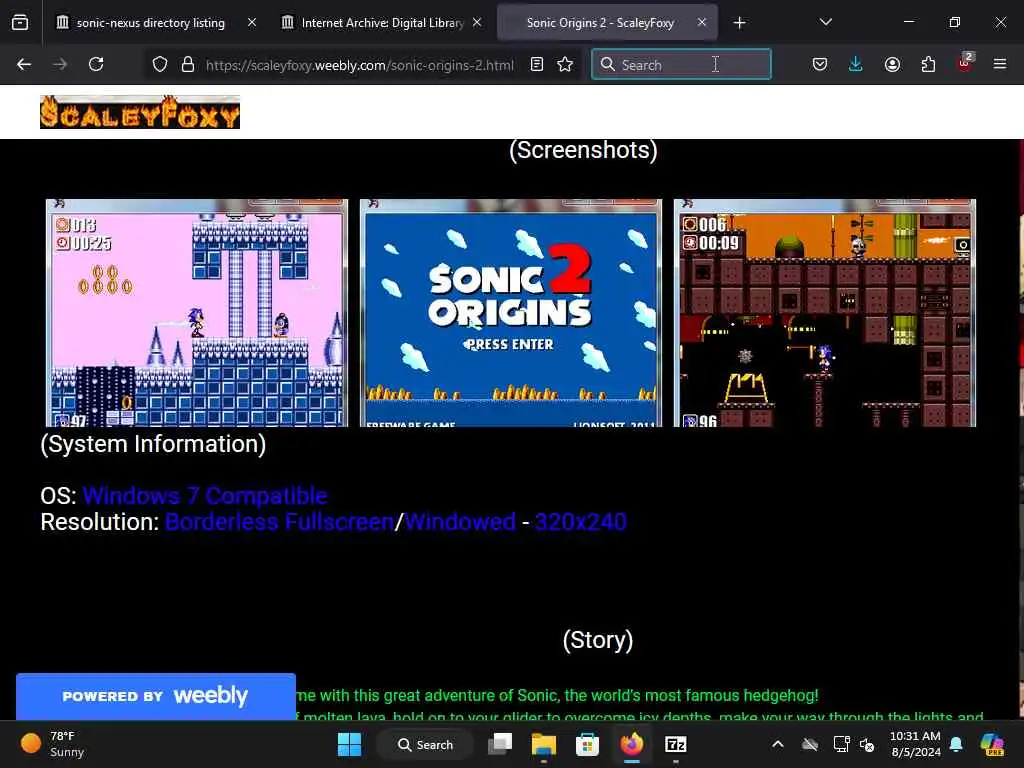Open a new tab

point(739,23)
